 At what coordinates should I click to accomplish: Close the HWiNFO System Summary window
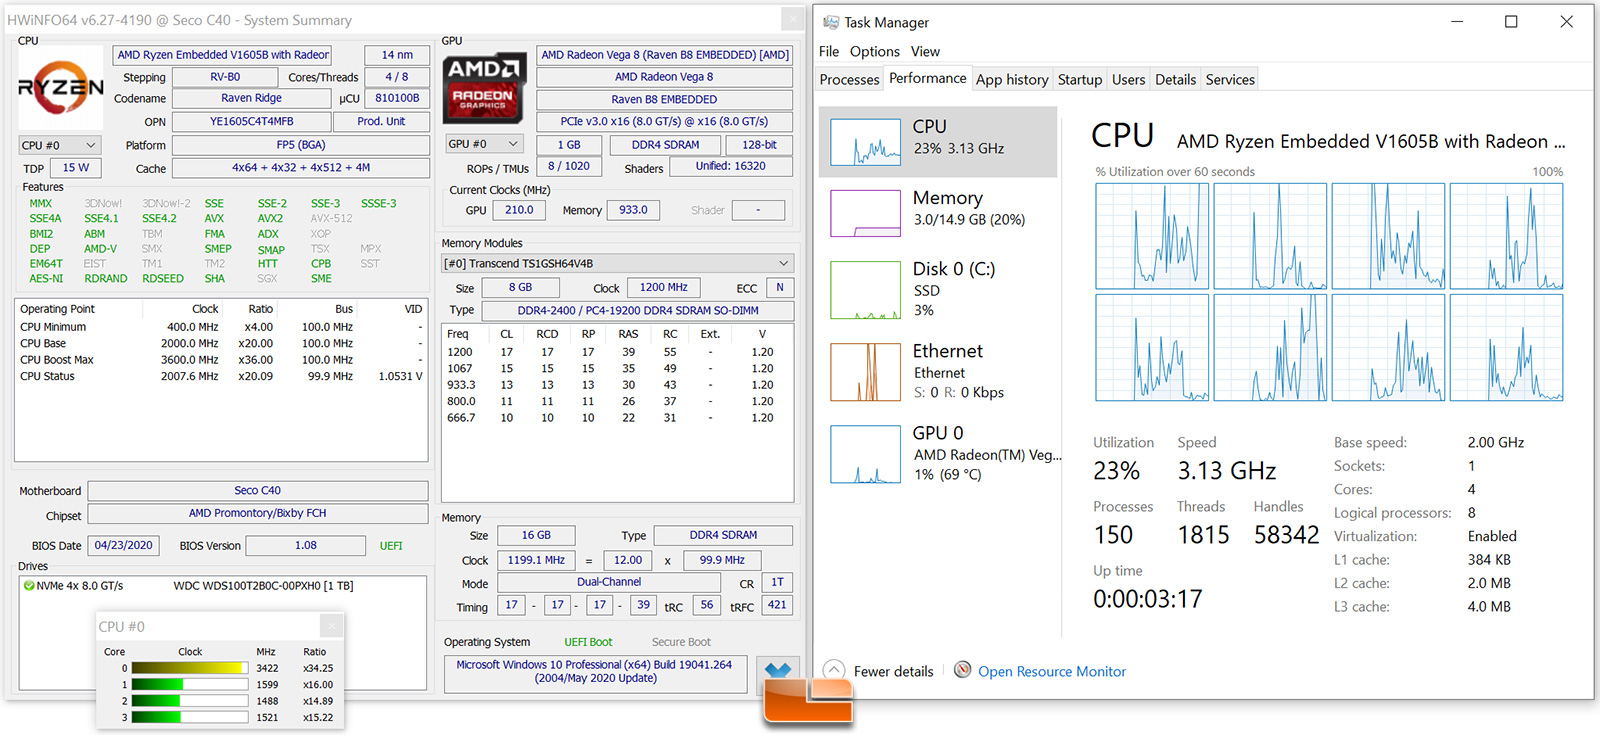[x=792, y=20]
